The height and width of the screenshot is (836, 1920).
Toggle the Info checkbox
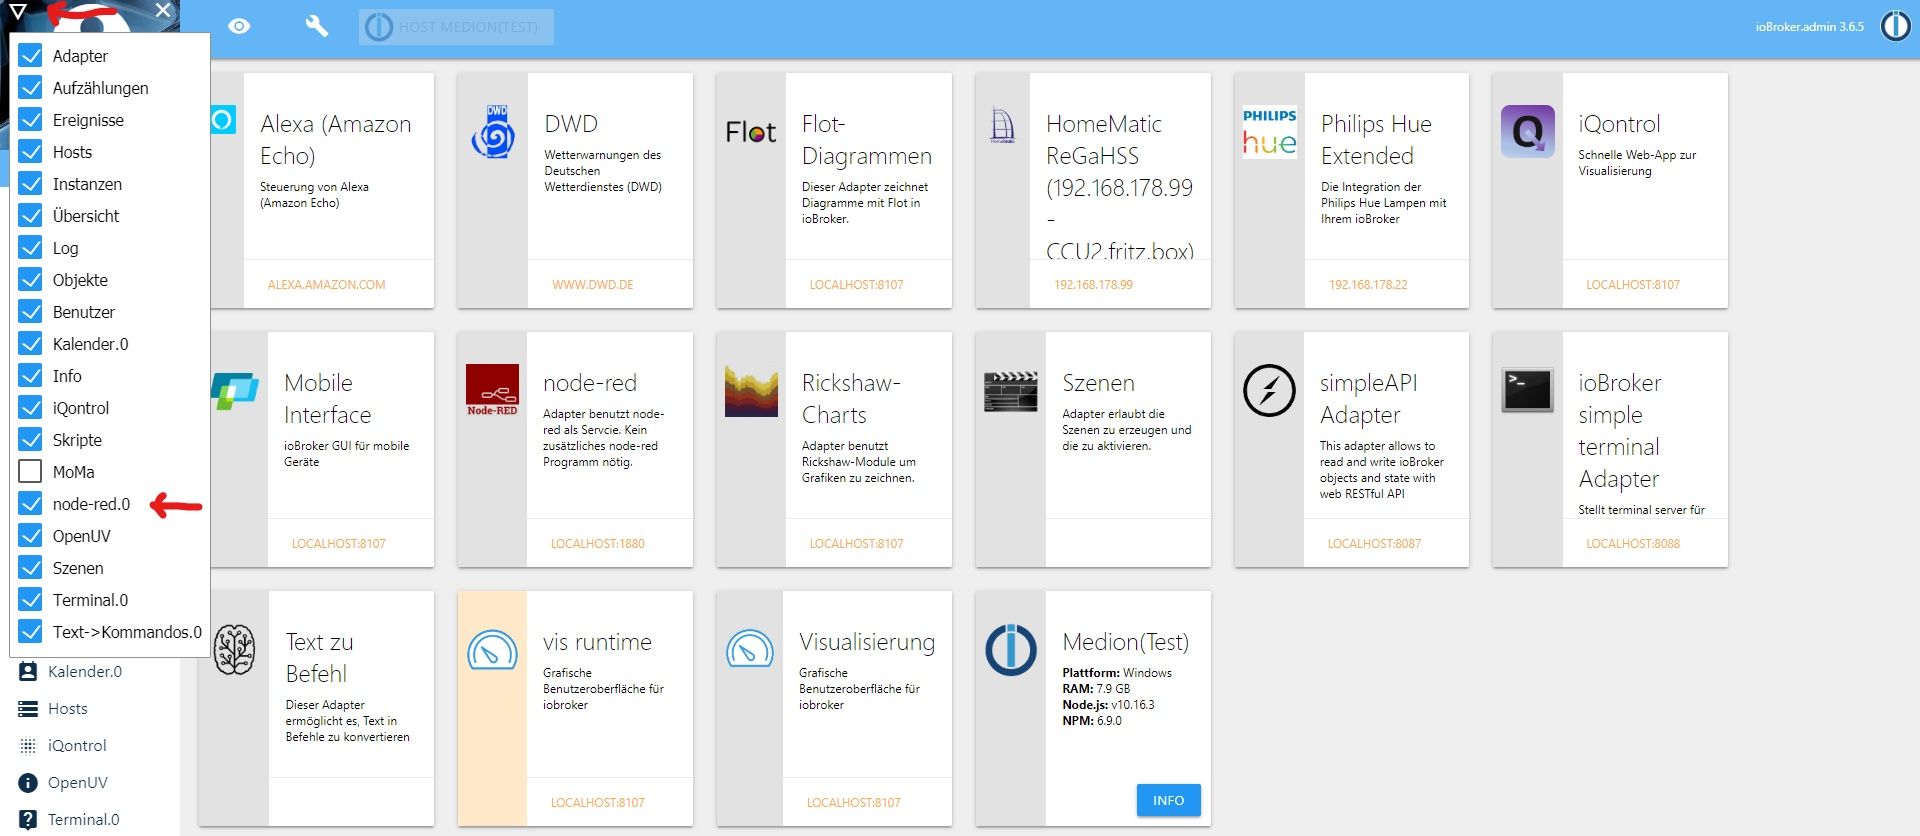pyautogui.click(x=31, y=376)
